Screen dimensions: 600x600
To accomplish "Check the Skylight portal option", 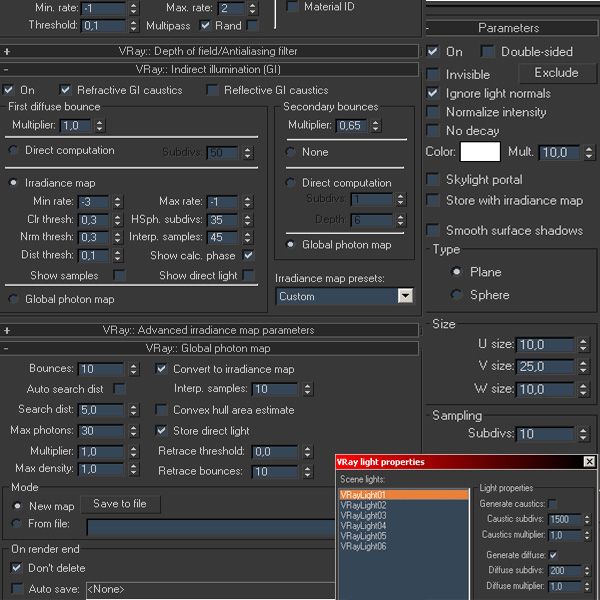I will [433, 179].
